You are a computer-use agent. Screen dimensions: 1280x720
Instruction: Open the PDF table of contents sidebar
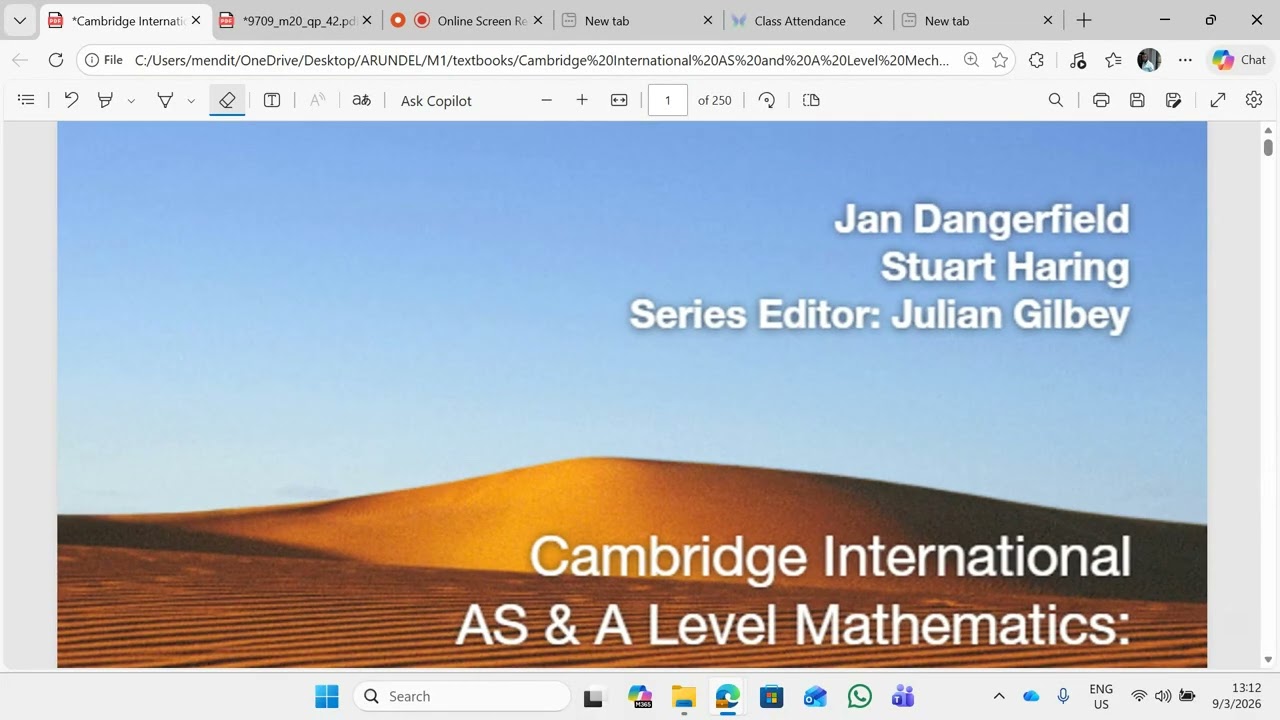click(27, 100)
